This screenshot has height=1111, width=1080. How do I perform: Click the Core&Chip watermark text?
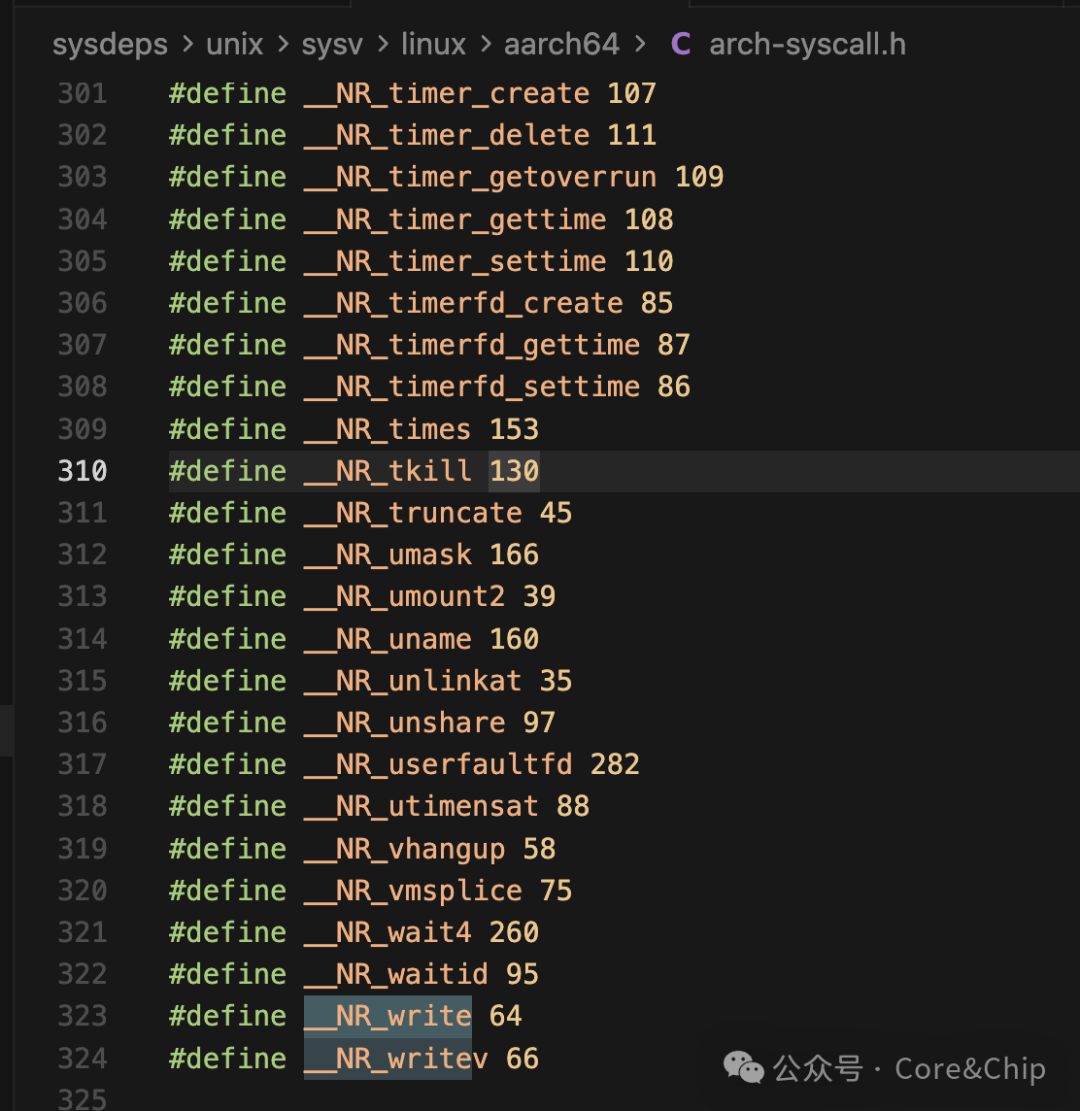[x=968, y=1068]
